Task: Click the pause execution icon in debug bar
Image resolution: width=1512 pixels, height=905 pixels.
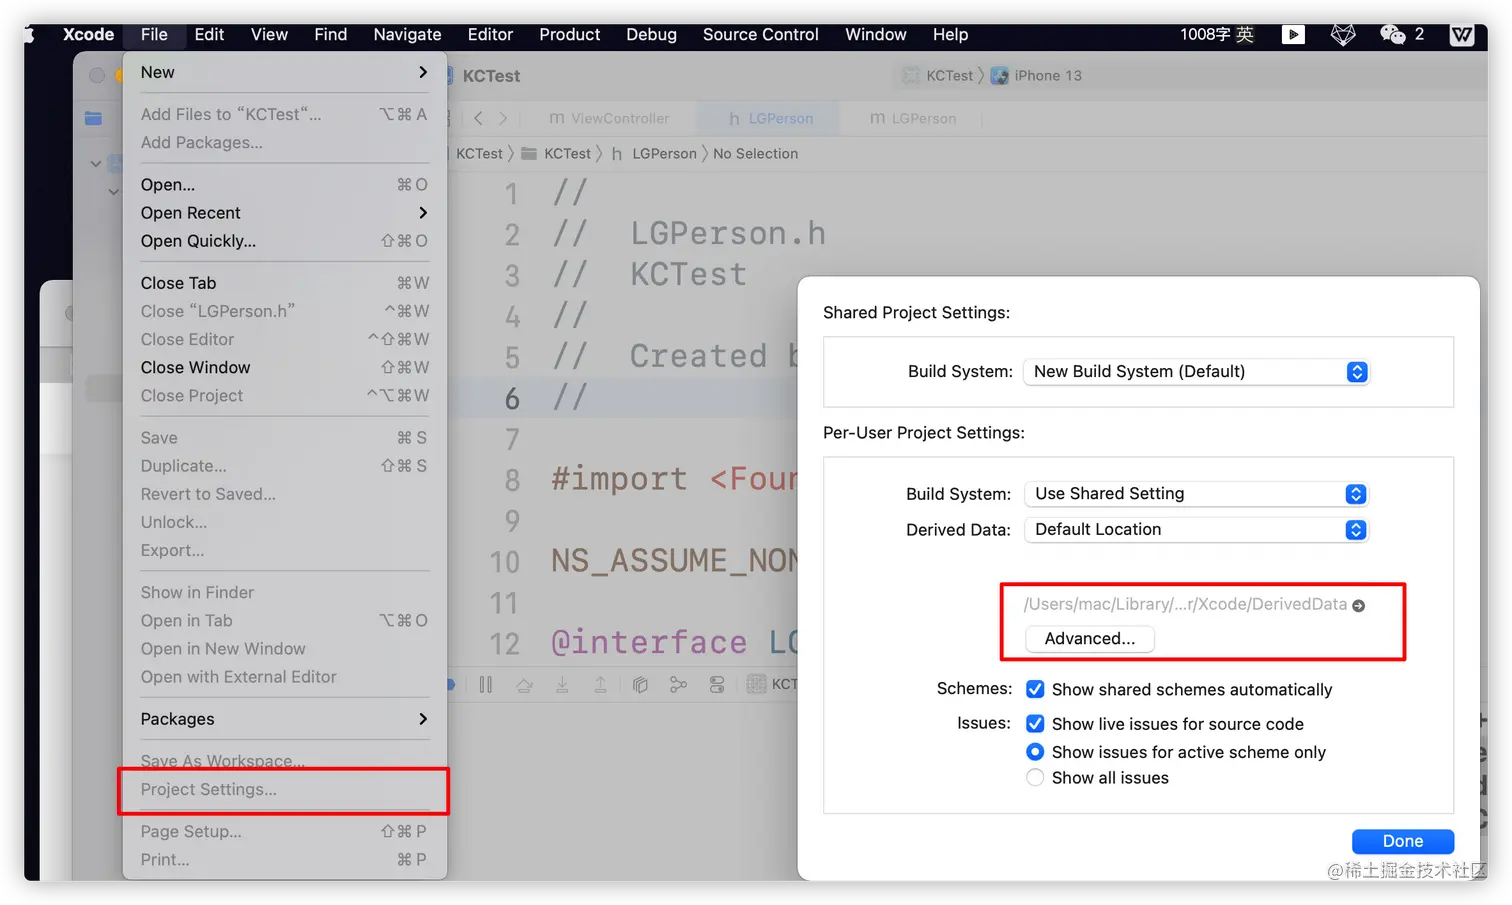Action: click(x=486, y=685)
